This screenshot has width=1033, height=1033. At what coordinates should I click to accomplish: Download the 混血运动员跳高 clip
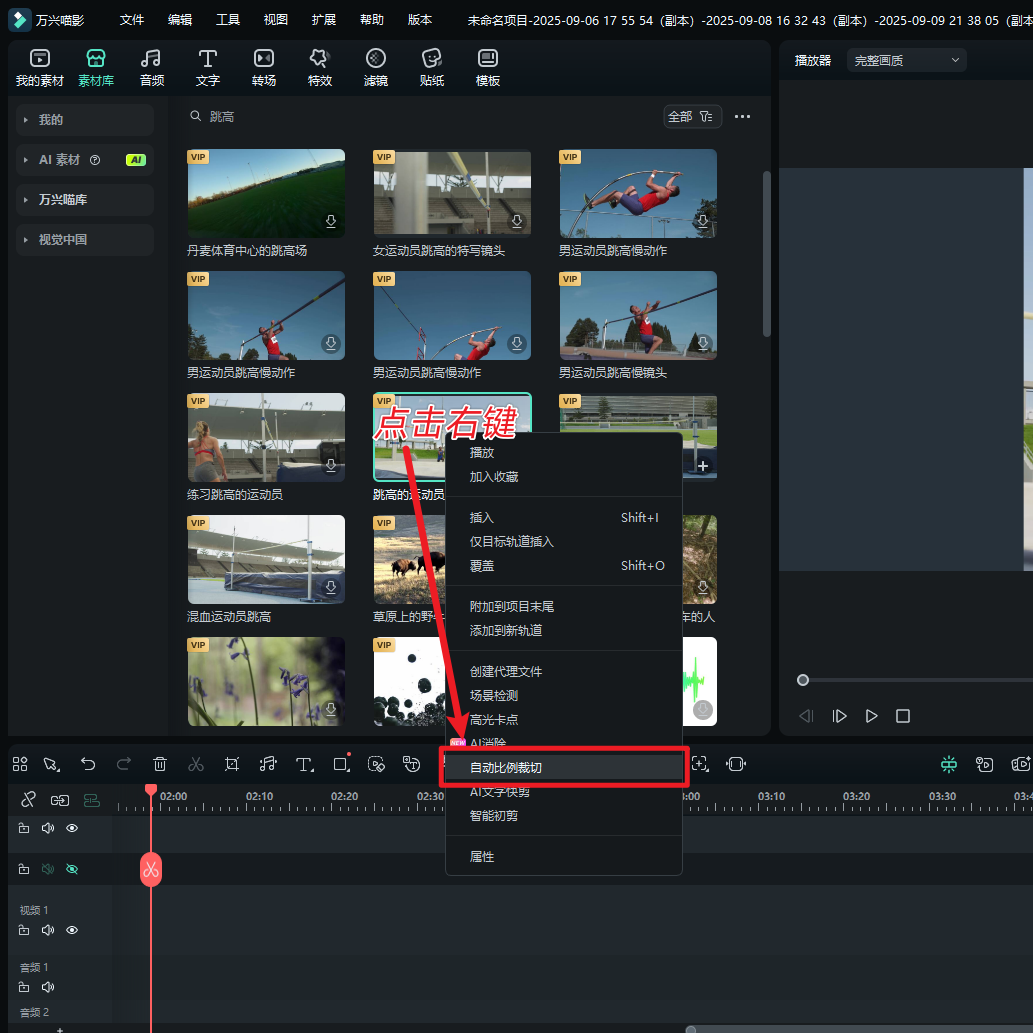point(331,587)
